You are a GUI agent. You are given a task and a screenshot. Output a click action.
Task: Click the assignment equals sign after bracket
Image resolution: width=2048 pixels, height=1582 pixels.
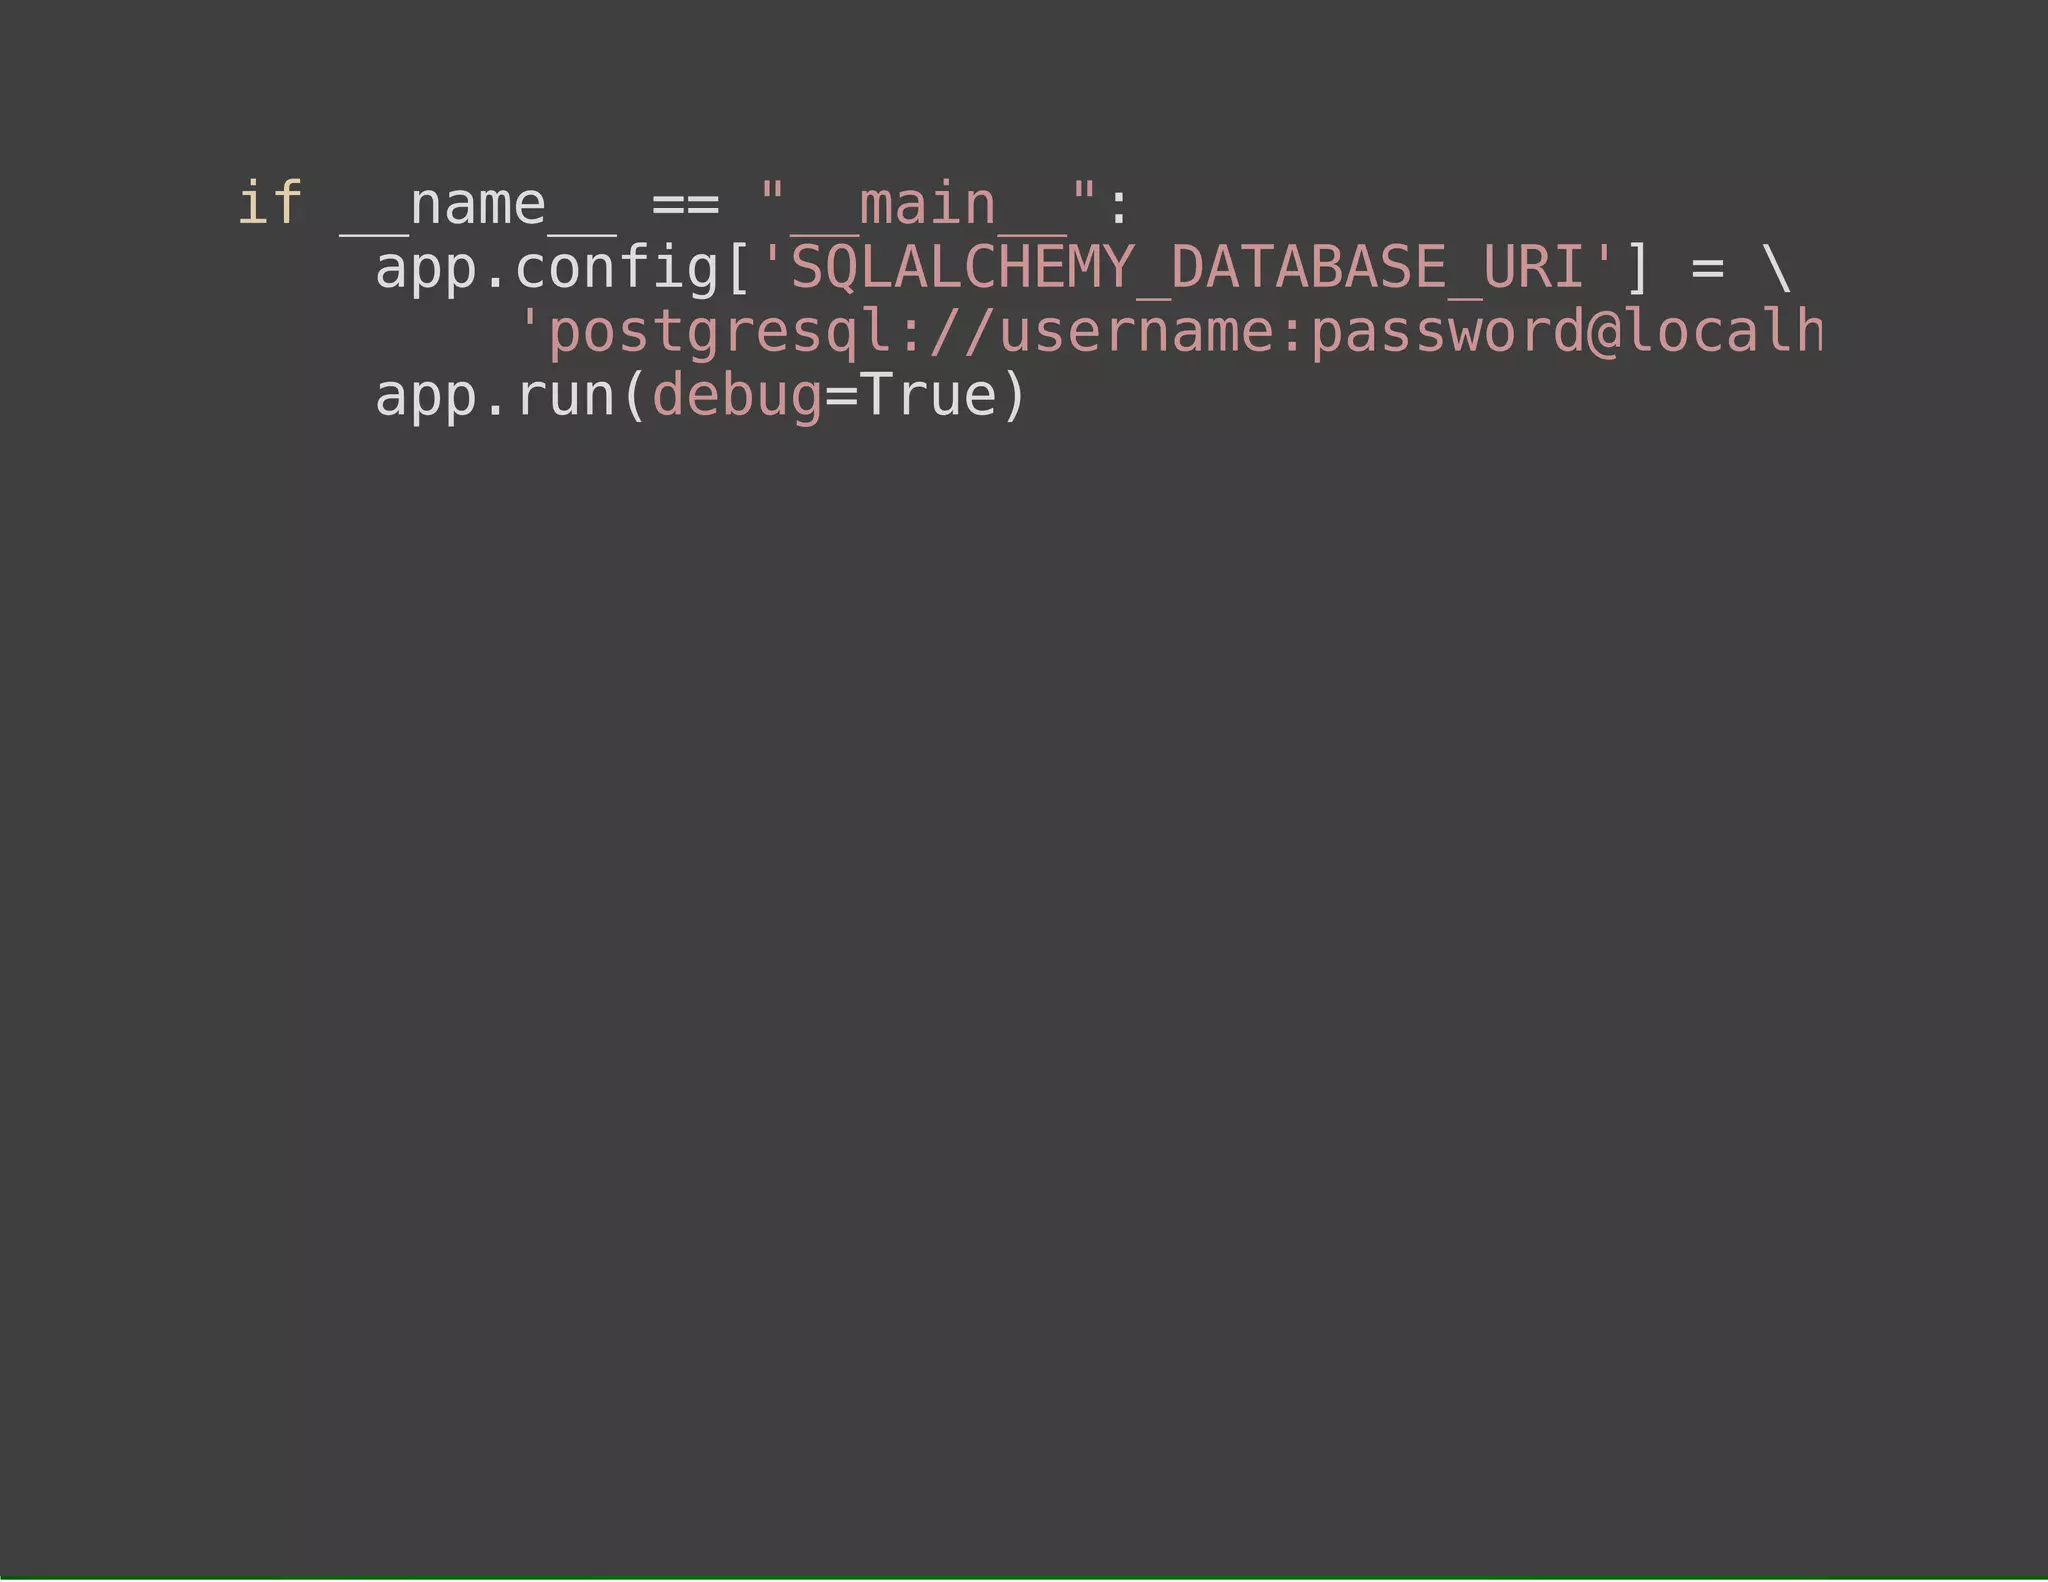[x=1708, y=269]
